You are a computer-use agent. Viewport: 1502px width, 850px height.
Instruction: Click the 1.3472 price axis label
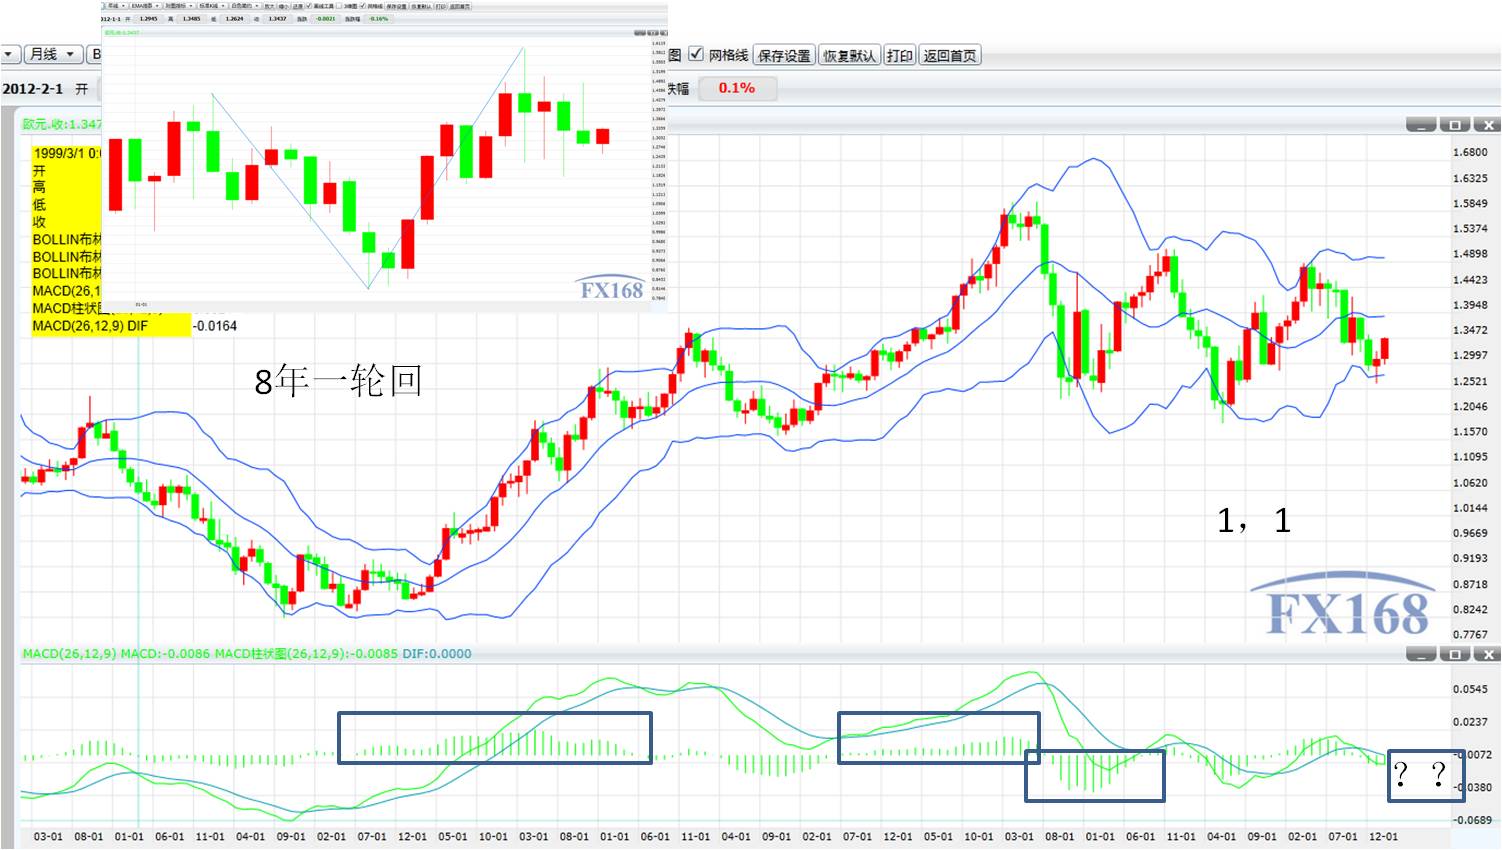(1470, 330)
